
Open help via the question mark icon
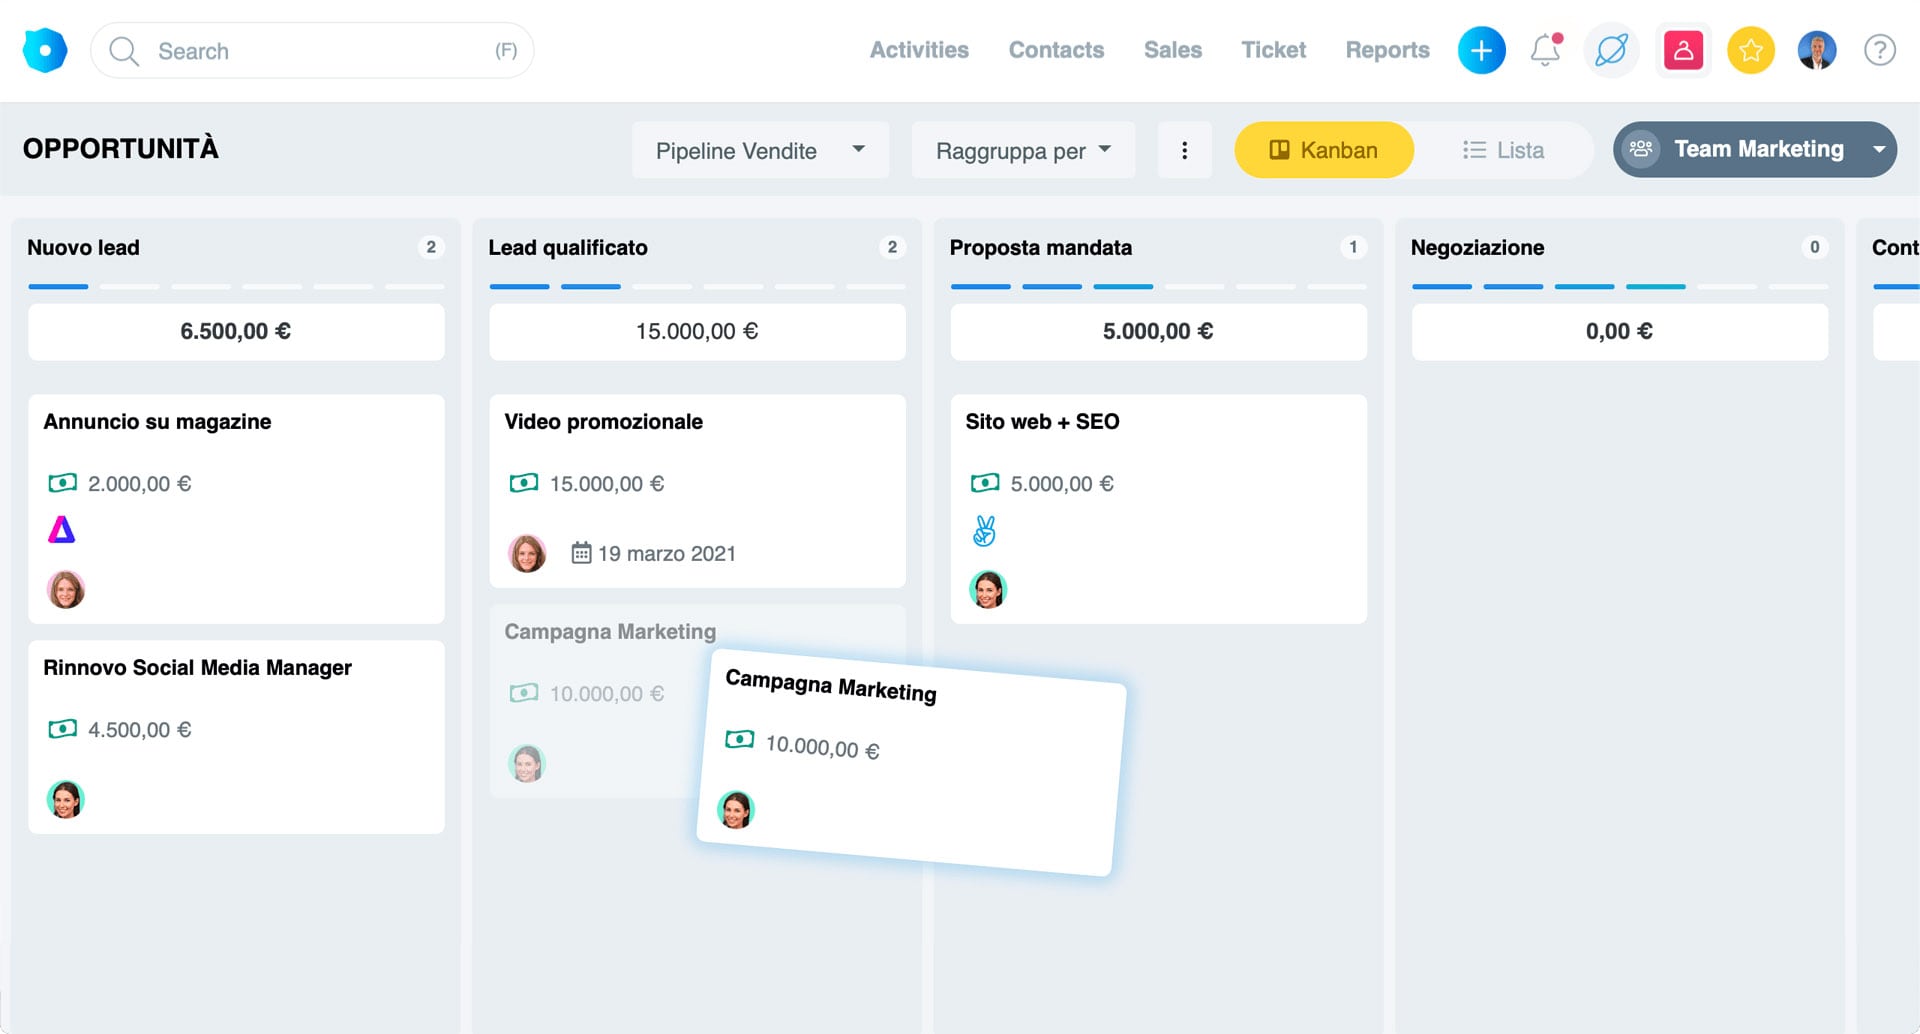click(x=1878, y=50)
